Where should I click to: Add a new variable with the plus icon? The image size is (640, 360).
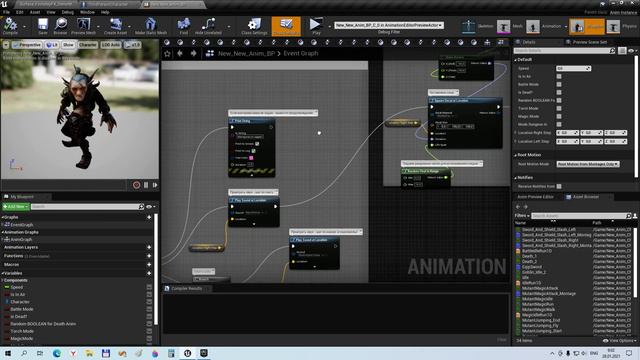(149, 273)
